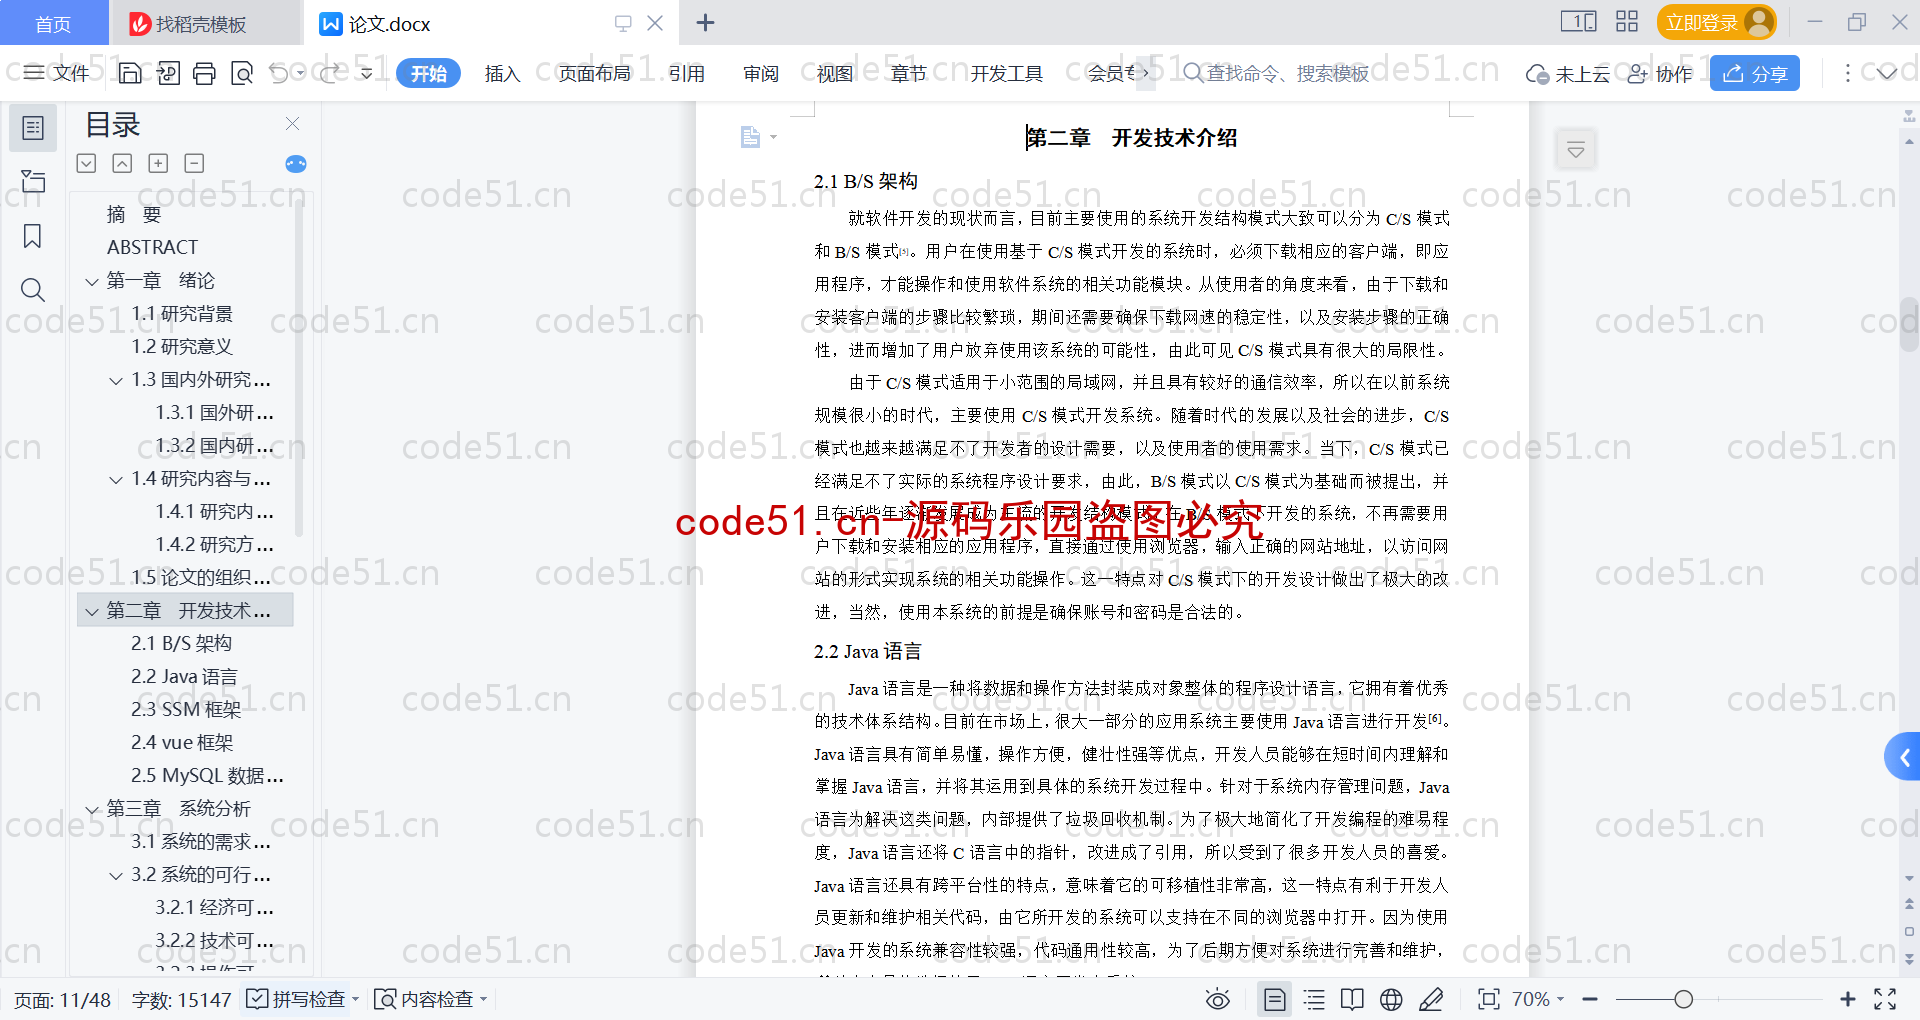Screen dimensions: 1920x1020
Task: Open 内容检查 content check dropdown
Action: pyautogui.click(x=430, y=999)
